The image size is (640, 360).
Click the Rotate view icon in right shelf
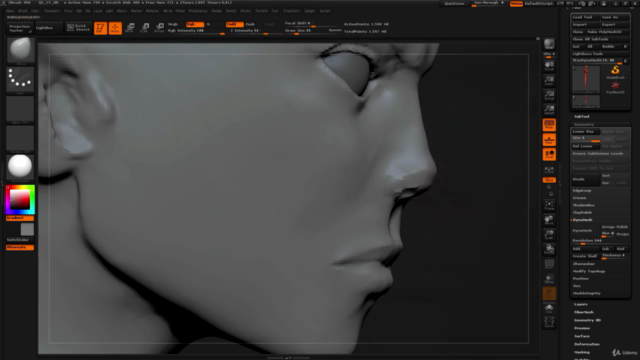coord(549,249)
